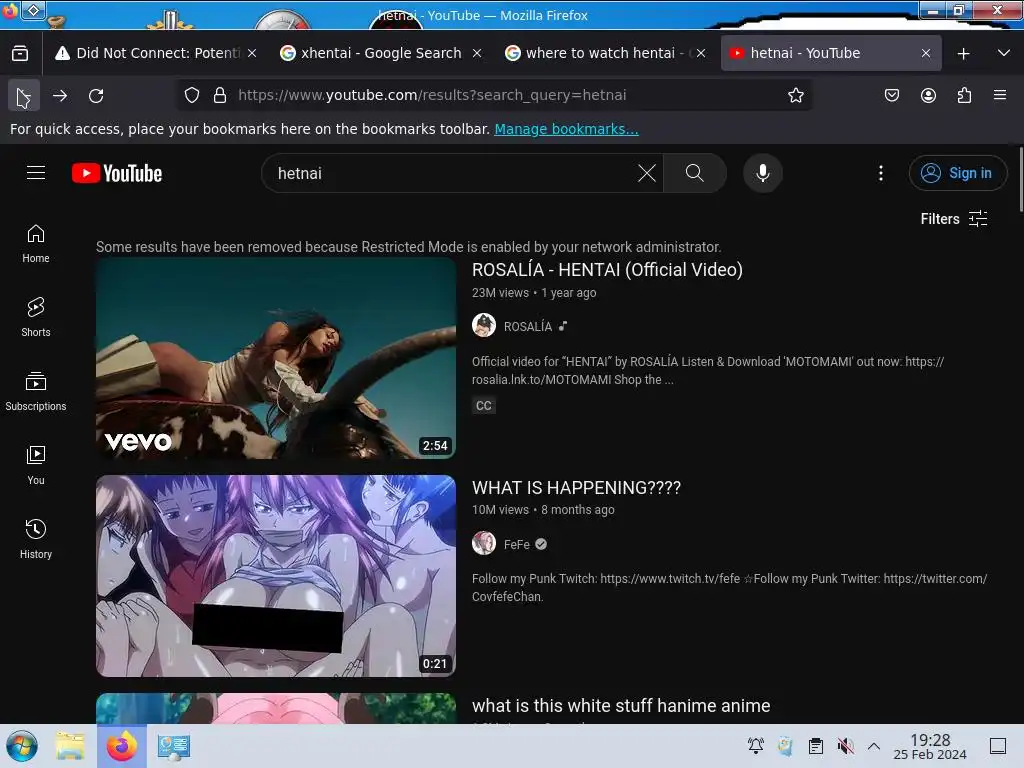Open the system settings taskbar icon
The image size is (1024, 768).
174,746
